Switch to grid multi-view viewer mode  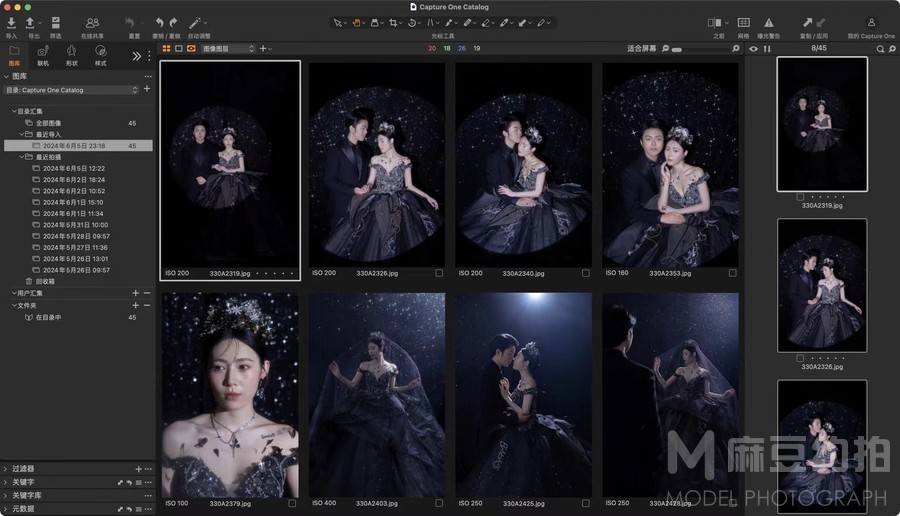(166, 49)
